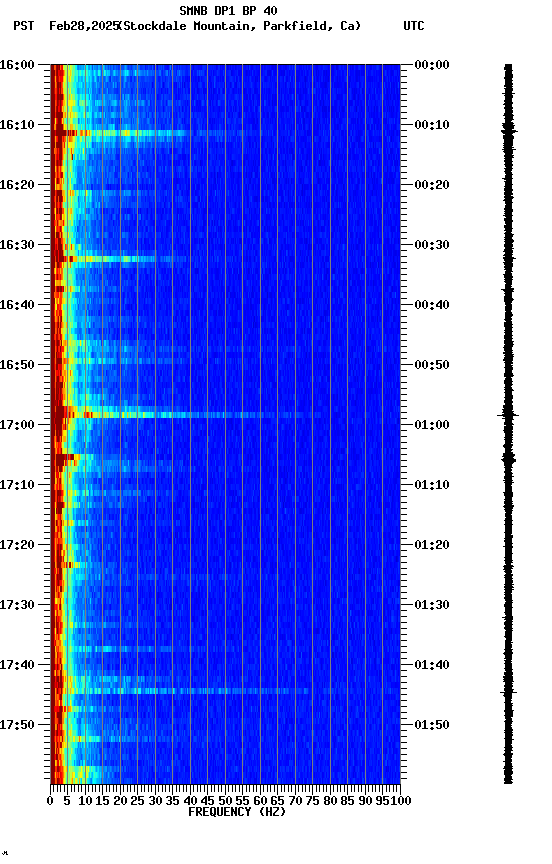Click the 16:30 PST time label

pos(17,245)
